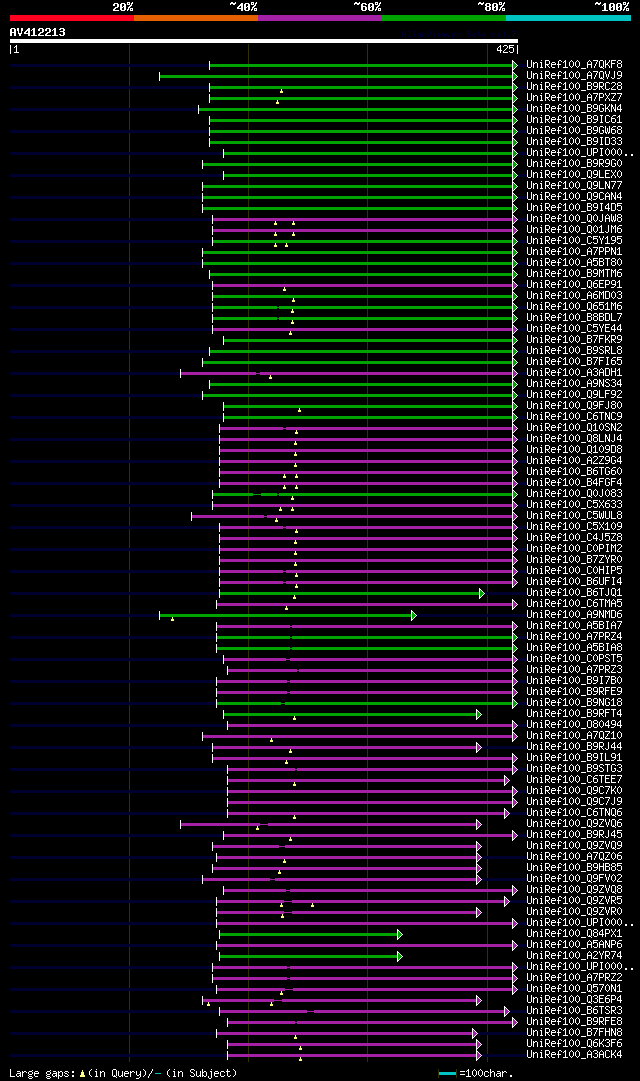Screen dimensions: 640x1081
Task: Click the purple alignment bar for UniRef100_Q9ZVQ6
Action: click(331, 824)
